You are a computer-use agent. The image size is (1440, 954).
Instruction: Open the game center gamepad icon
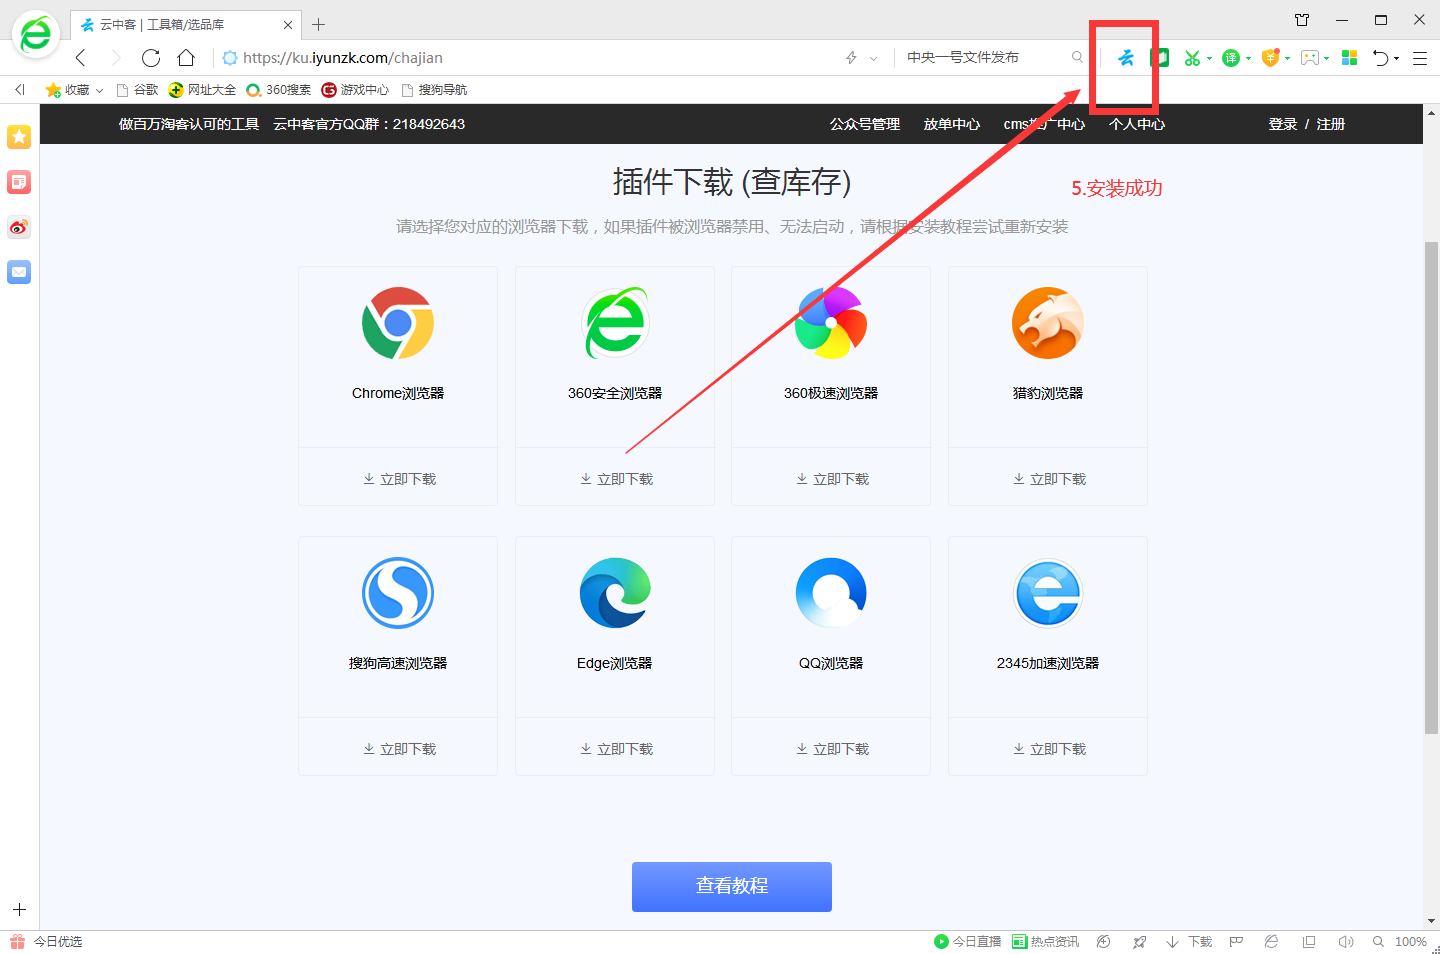click(1310, 57)
